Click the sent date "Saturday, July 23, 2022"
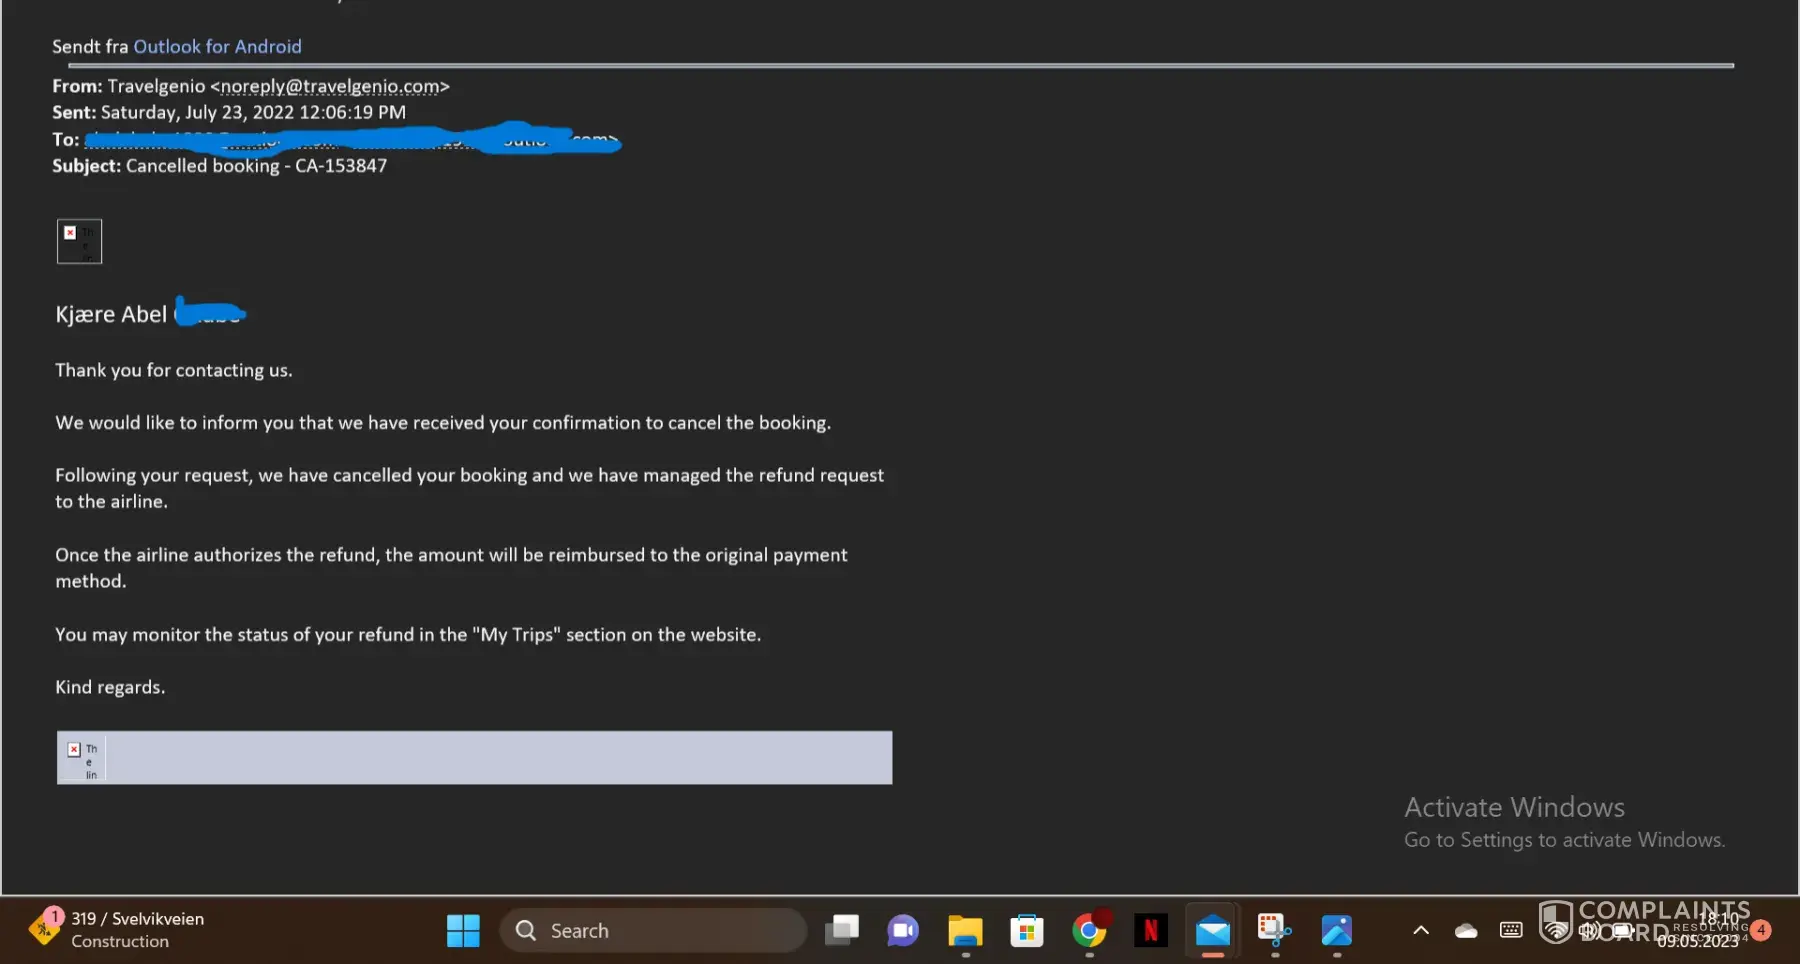This screenshot has width=1800, height=964. click(x=197, y=112)
